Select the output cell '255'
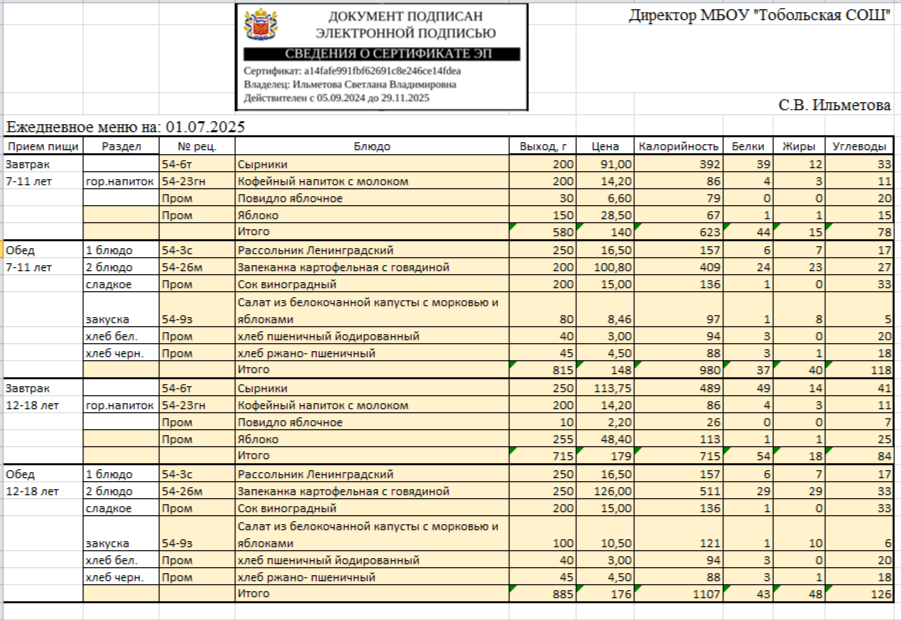This screenshot has height=620, width=901. coord(542,439)
